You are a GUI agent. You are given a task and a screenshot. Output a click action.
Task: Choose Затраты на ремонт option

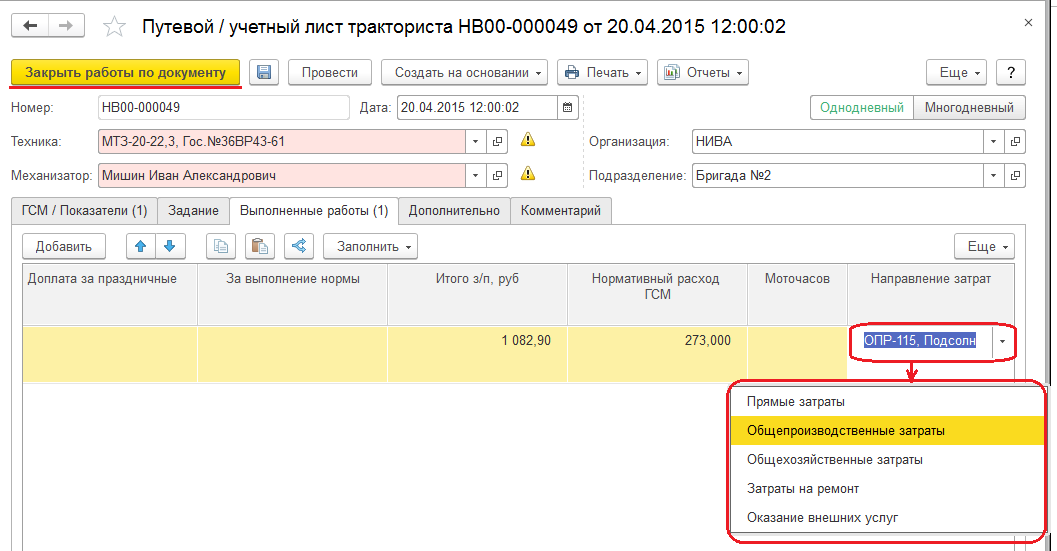point(887,488)
